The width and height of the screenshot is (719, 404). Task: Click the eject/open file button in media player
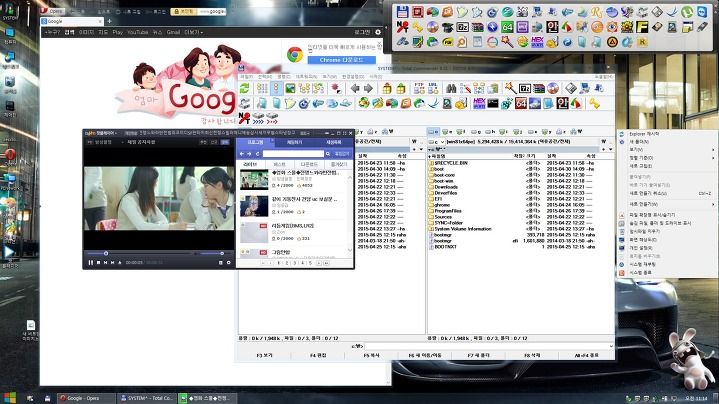120,262
